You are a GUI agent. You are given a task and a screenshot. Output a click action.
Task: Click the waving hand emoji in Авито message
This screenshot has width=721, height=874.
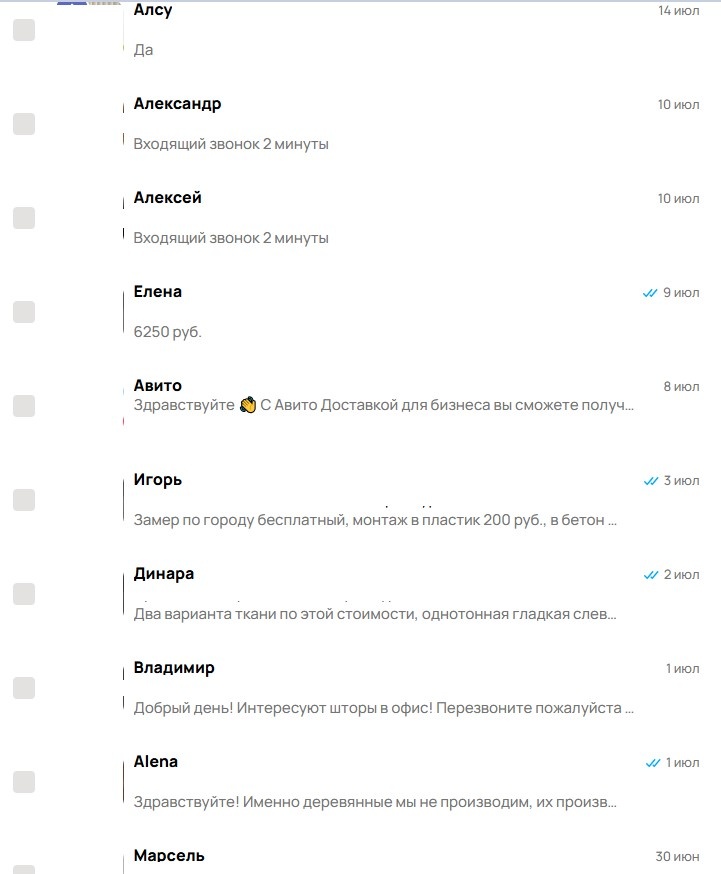(247, 405)
